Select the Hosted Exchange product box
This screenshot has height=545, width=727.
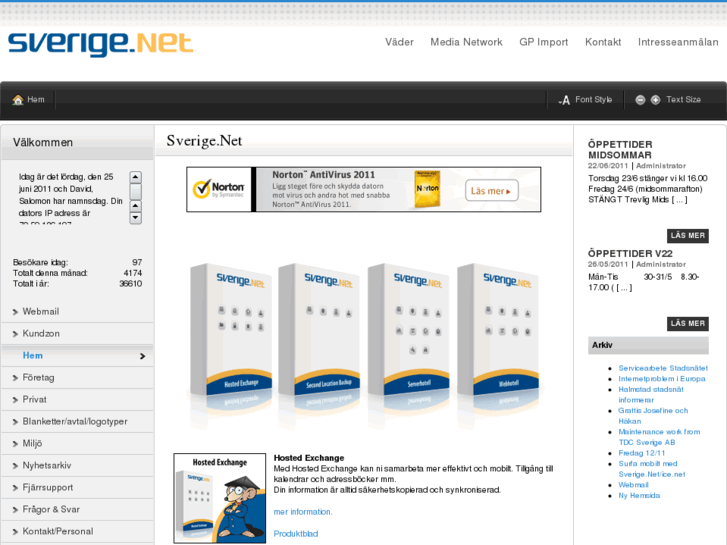pos(231,330)
